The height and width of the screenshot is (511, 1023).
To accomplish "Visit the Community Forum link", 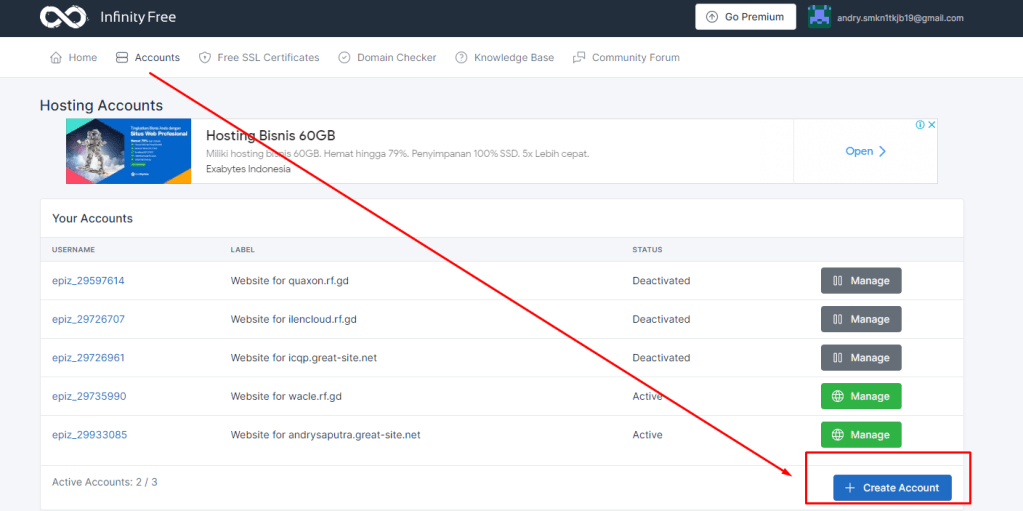I will (626, 58).
